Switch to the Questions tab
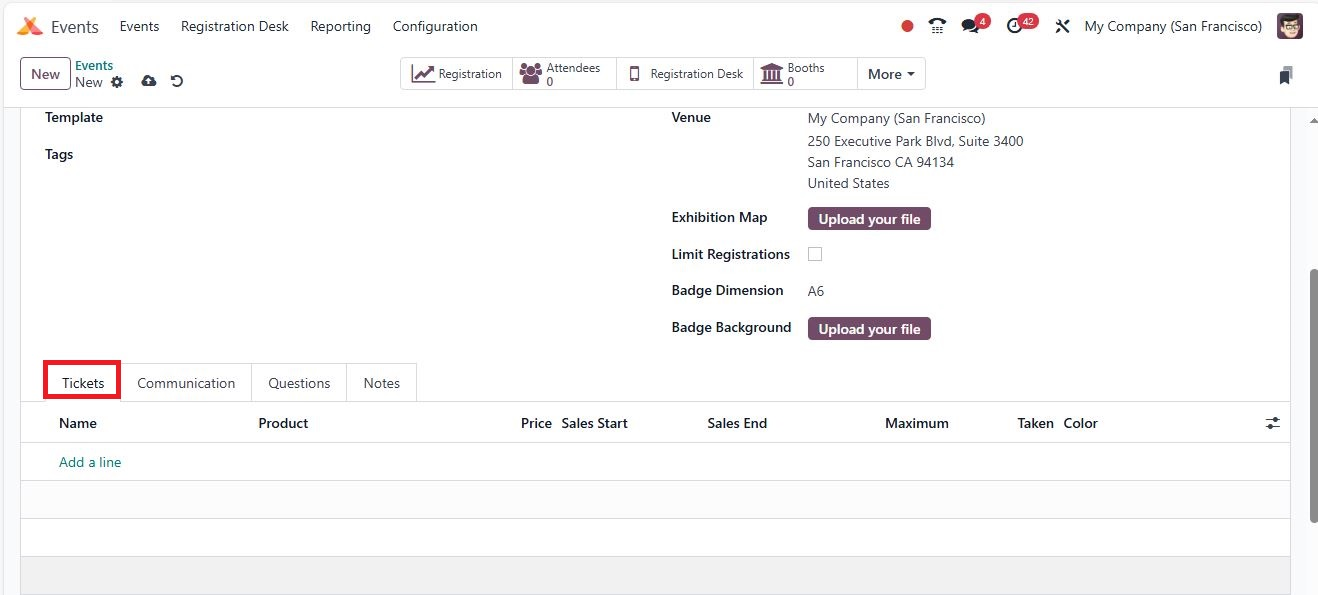This screenshot has width=1318, height=595. [299, 383]
